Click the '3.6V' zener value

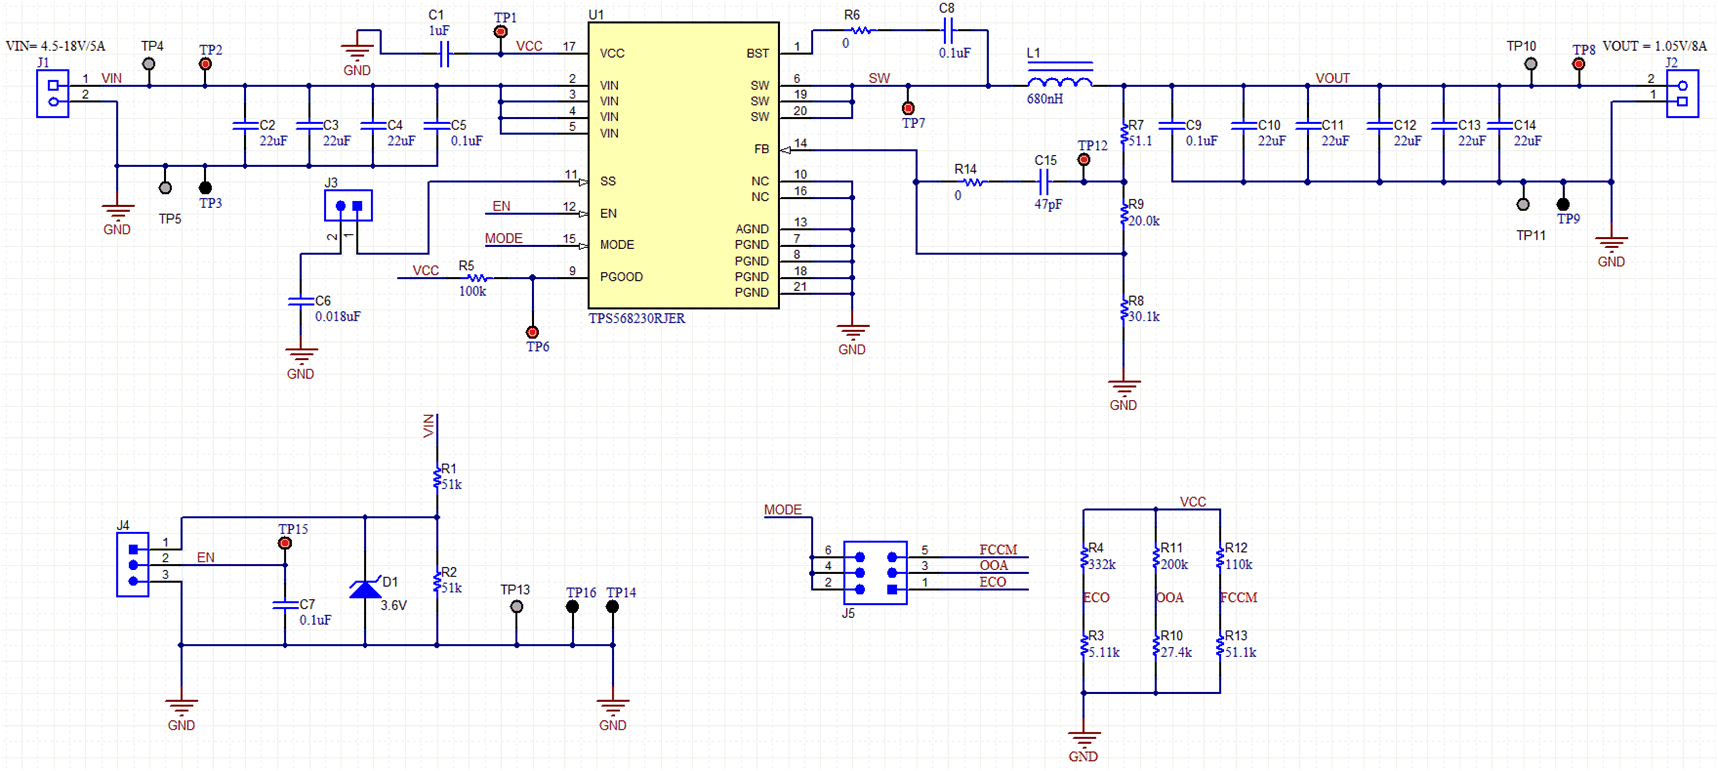(x=394, y=605)
